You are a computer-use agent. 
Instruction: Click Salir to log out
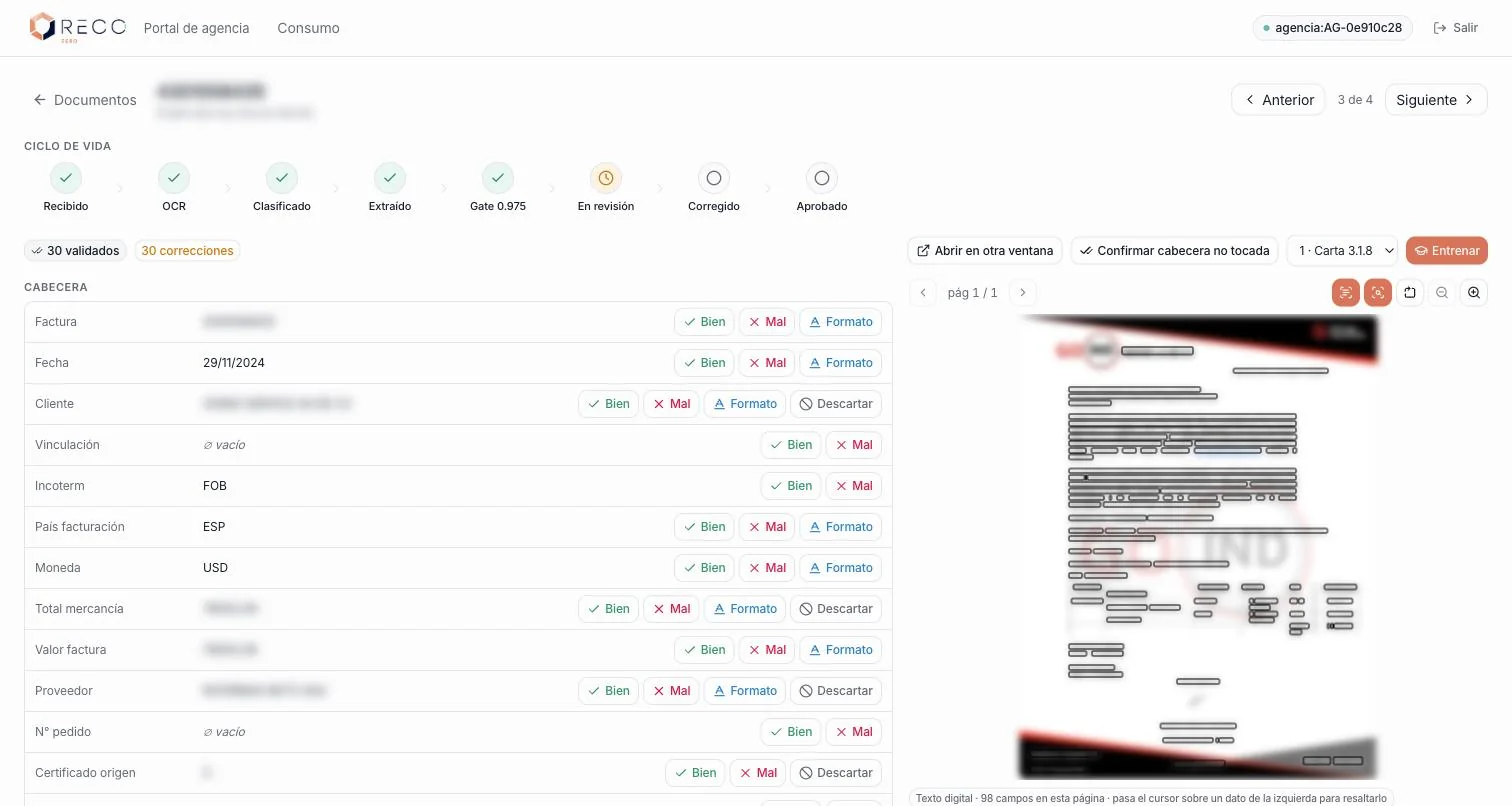click(1456, 28)
